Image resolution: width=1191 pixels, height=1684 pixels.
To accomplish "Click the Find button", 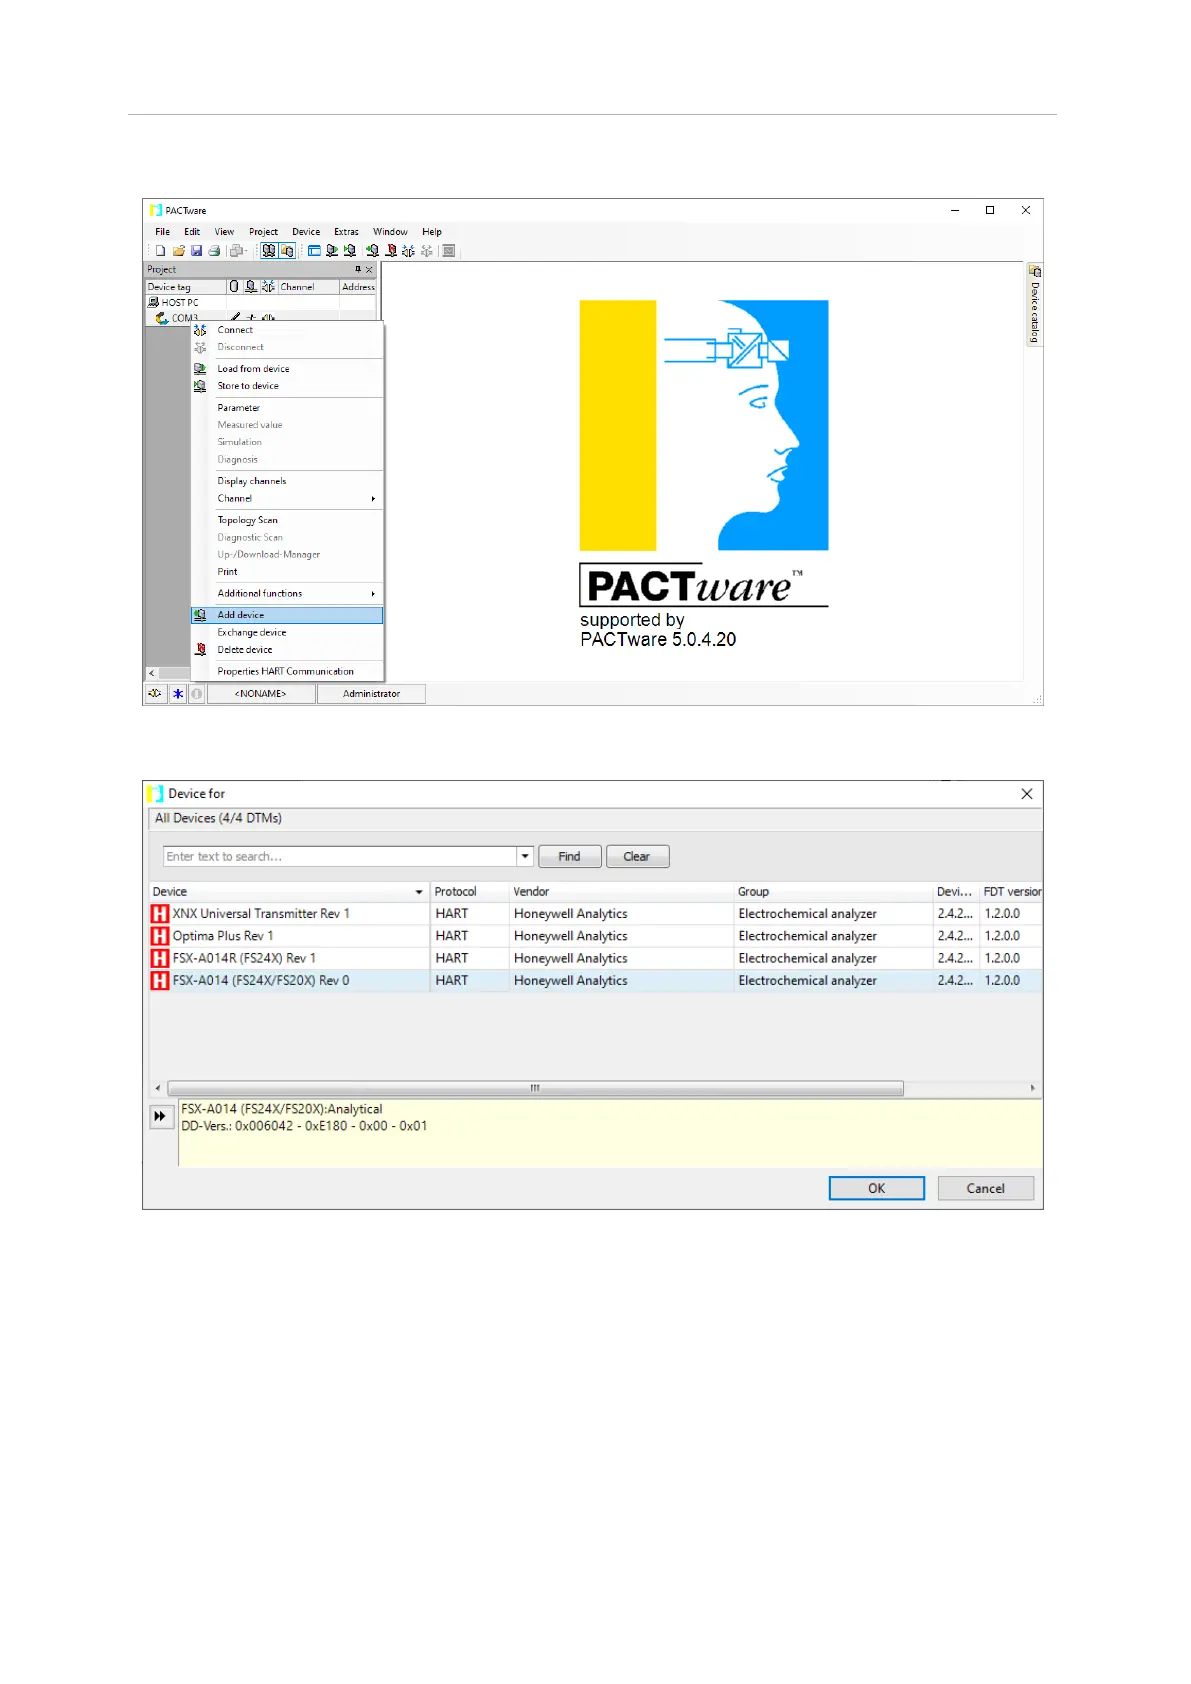I will (x=569, y=857).
